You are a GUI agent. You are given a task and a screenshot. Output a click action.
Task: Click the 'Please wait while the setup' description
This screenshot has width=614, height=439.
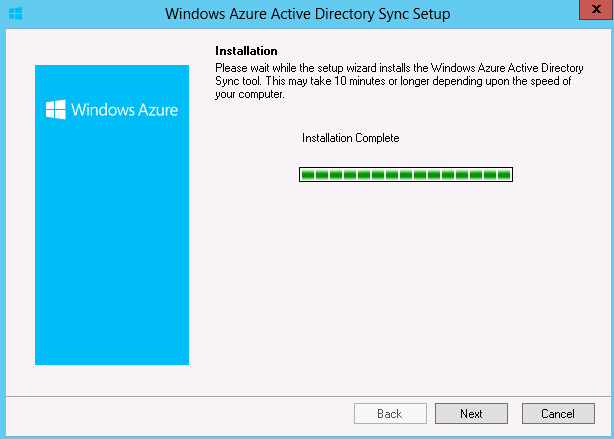coord(399,81)
